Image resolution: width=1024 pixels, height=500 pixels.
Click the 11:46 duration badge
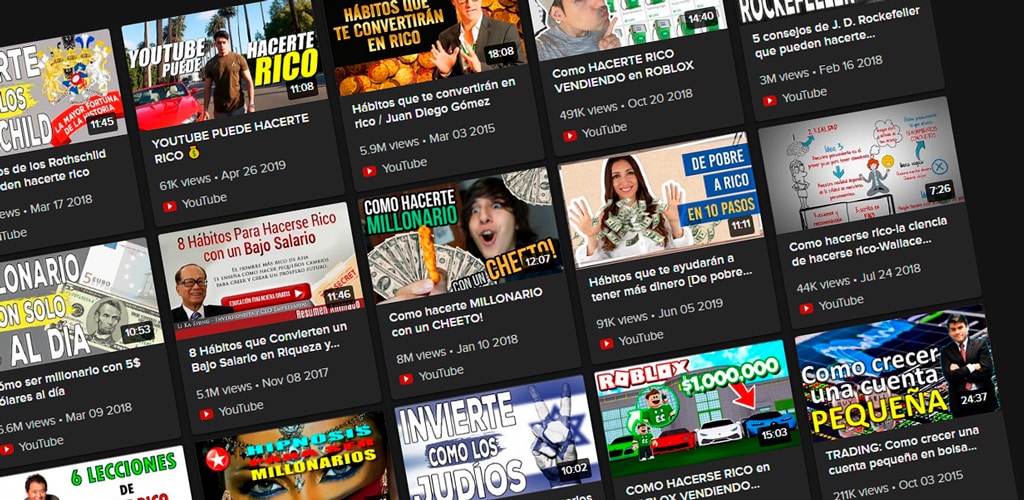[338, 295]
